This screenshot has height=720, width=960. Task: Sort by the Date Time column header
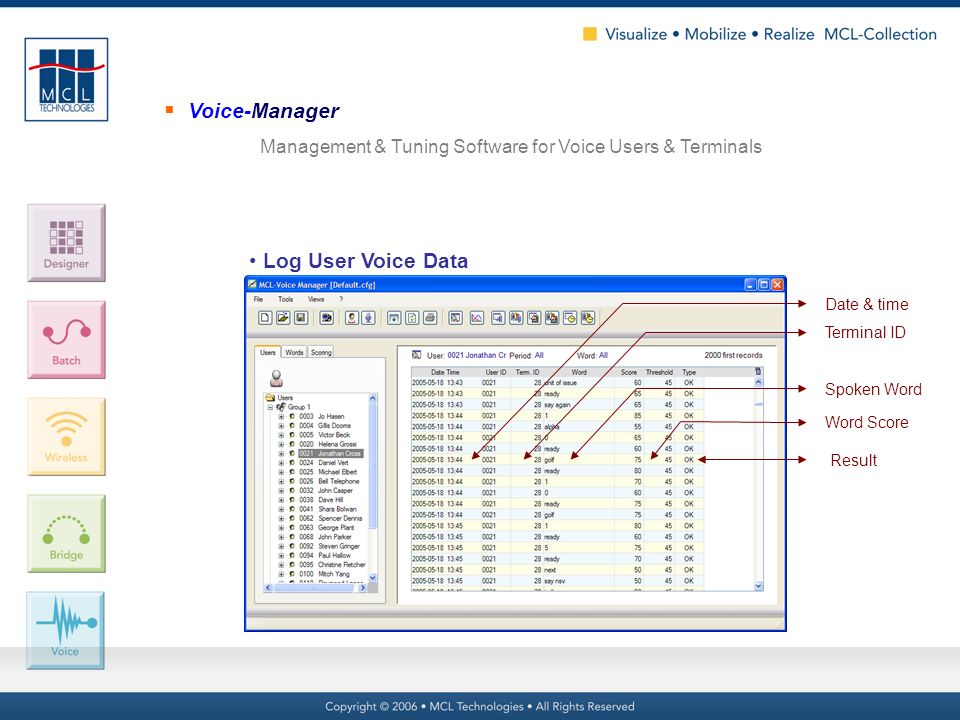point(445,372)
